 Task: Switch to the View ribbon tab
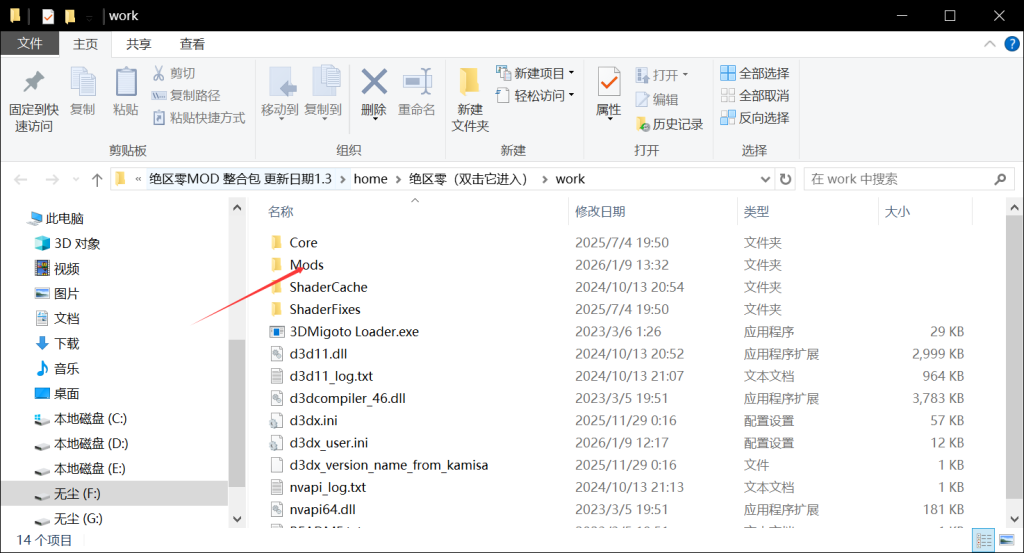click(192, 44)
